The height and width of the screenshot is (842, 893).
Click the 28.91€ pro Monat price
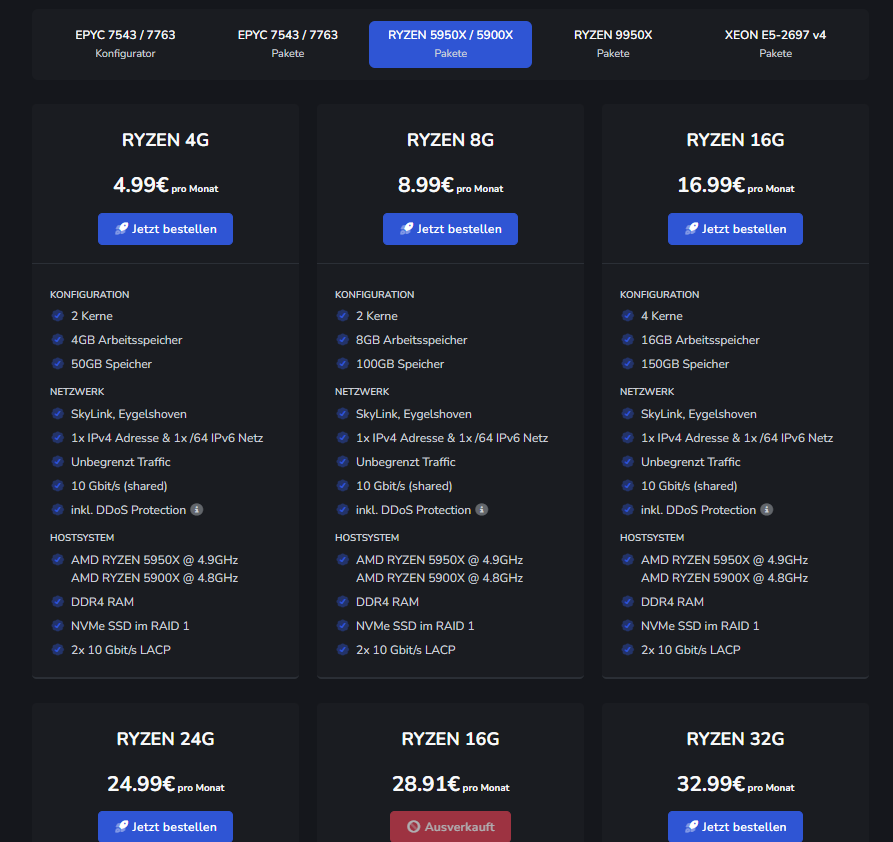[450, 784]
